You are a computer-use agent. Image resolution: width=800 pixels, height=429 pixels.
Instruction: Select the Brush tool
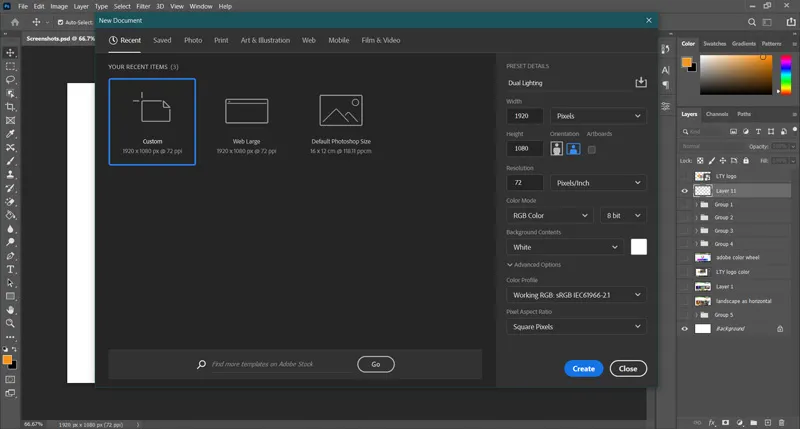pyautogui.click(x=10, y=161)
